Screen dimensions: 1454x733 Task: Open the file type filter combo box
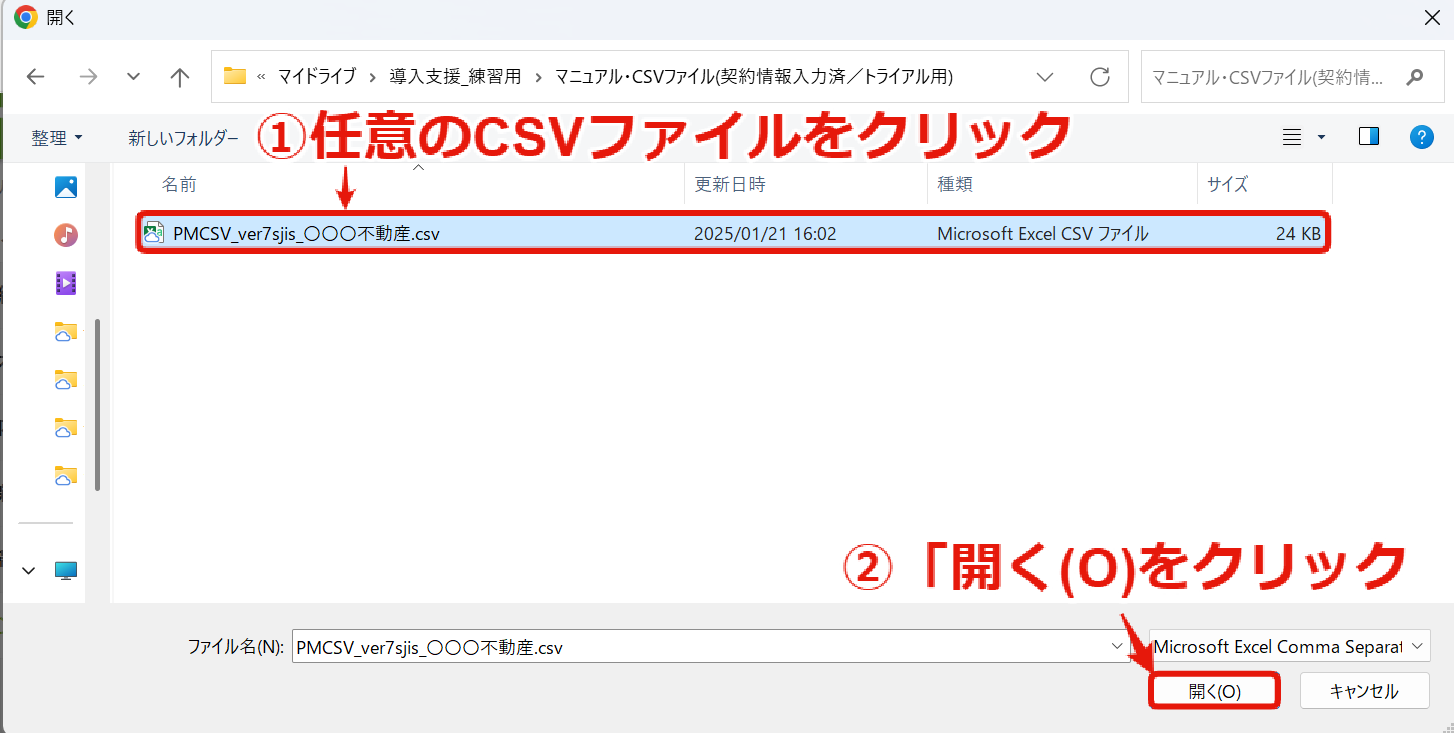click(1290, 647)
